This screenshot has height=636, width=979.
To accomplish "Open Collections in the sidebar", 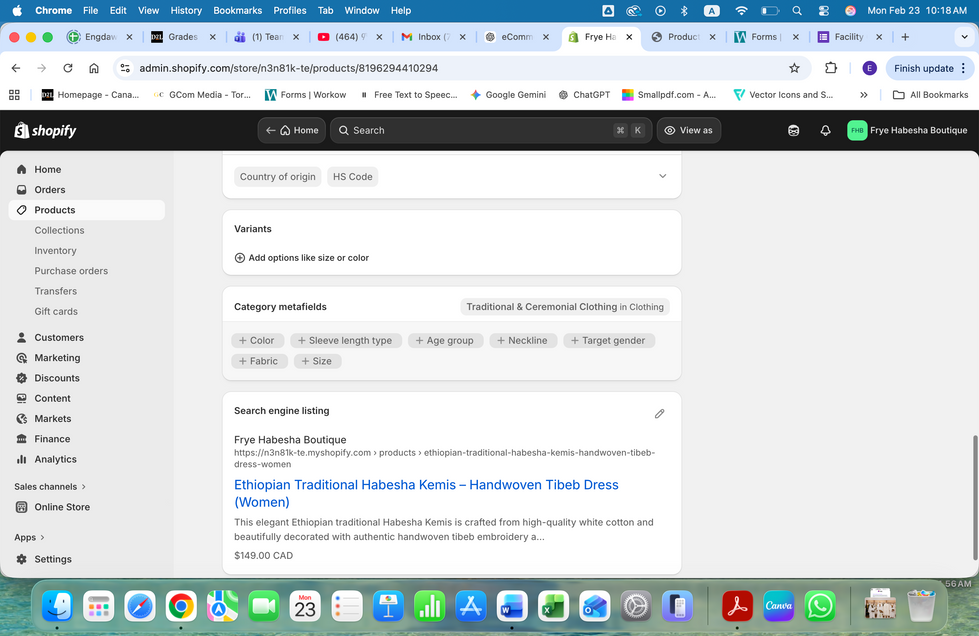I will pyautogui.click(x=59, y=230).
